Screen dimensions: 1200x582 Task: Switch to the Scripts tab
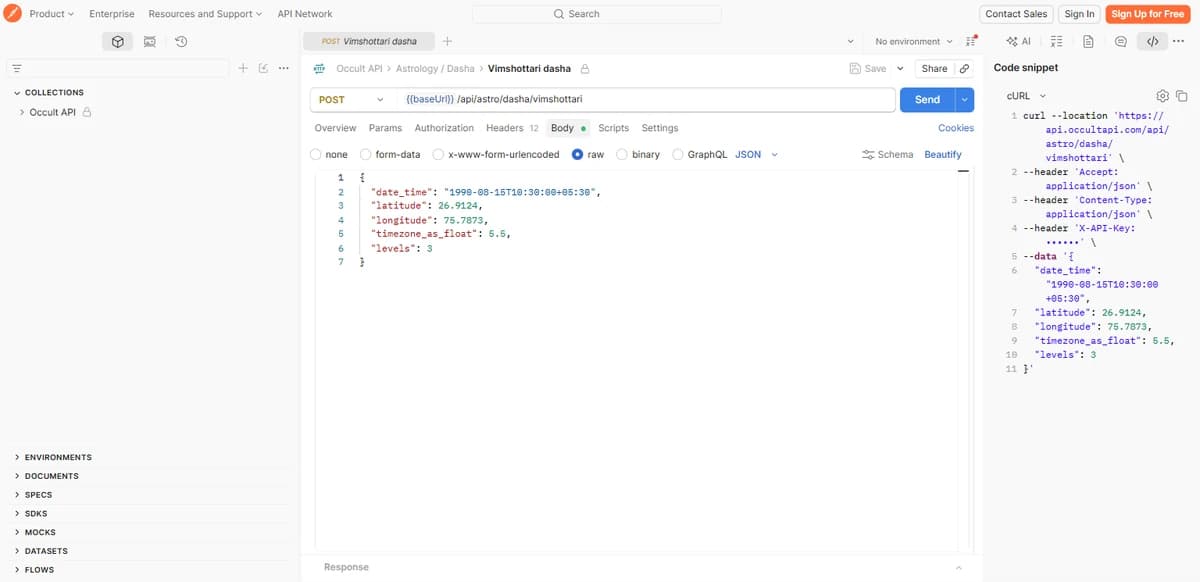coord(614,128)
